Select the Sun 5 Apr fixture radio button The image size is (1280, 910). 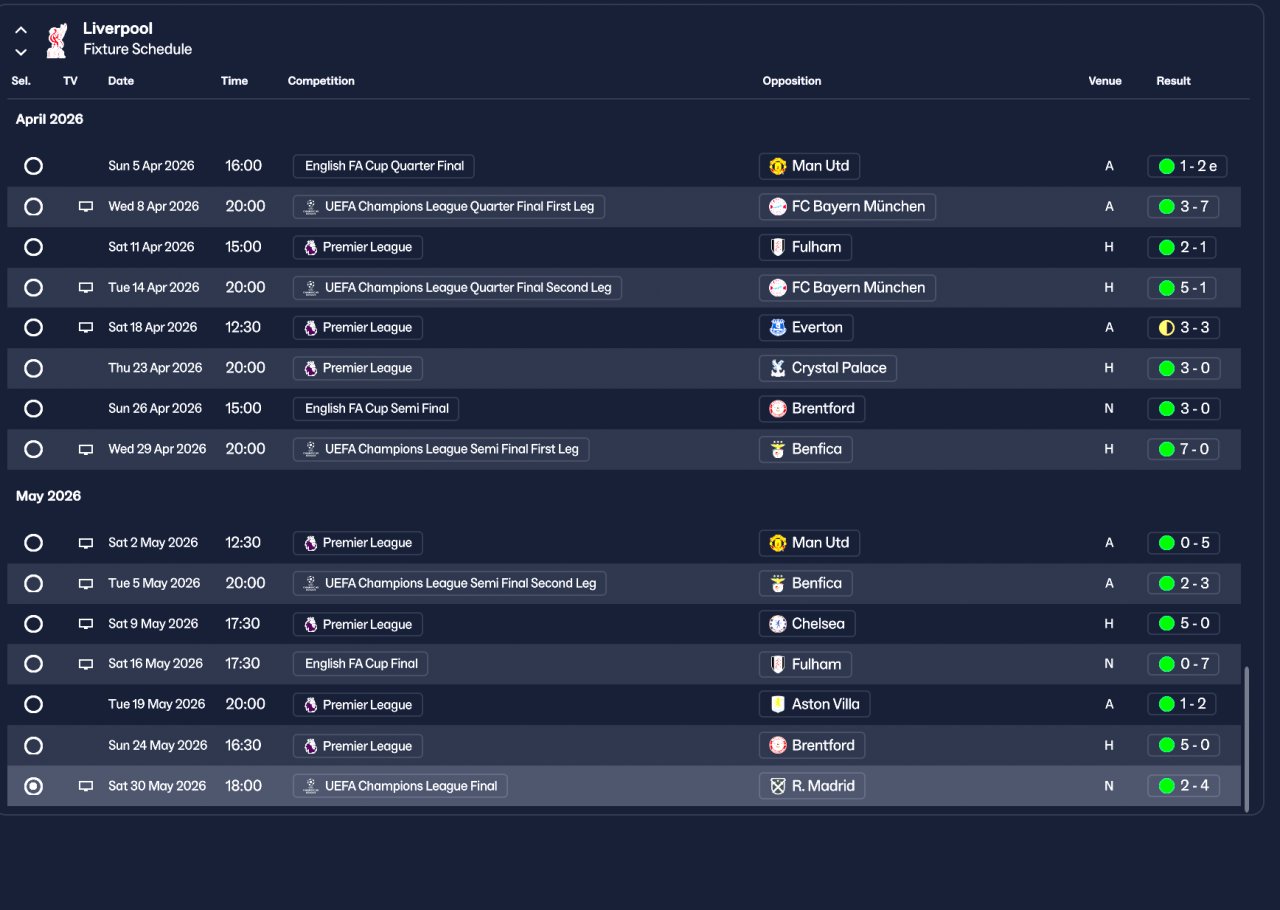click(x=34, y=166)
